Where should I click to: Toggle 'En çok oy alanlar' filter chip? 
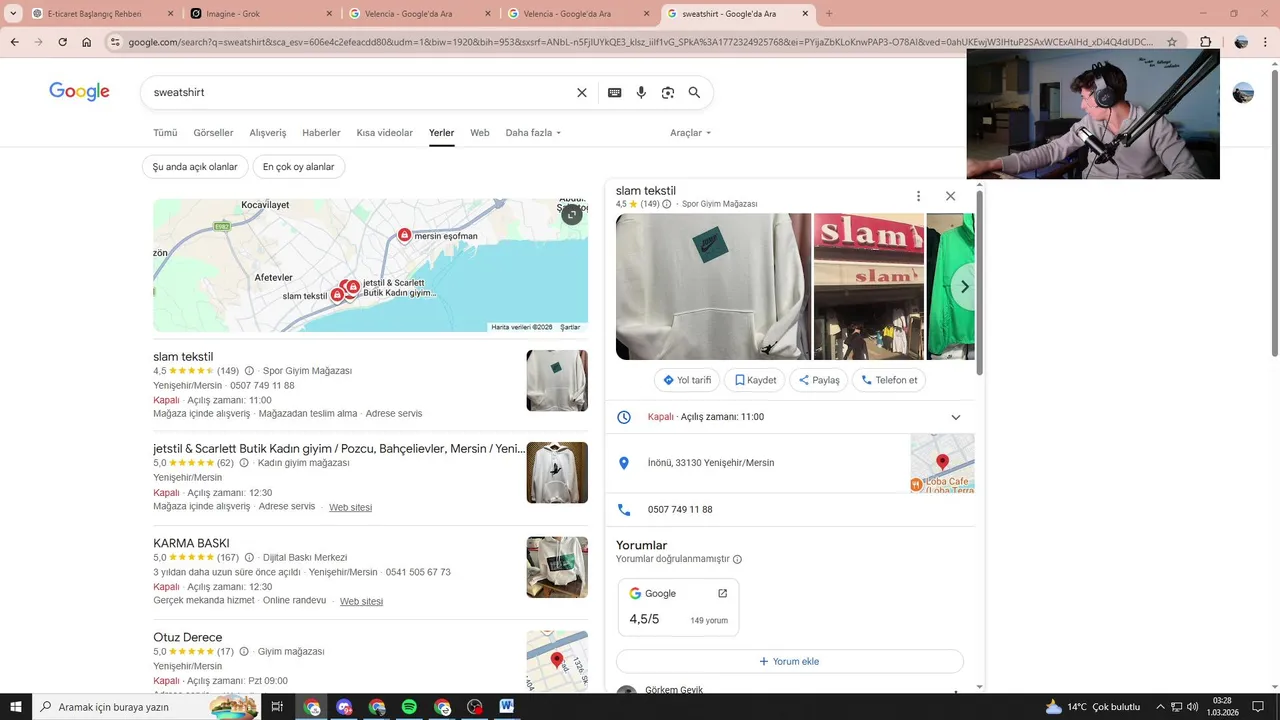[298, 167]
